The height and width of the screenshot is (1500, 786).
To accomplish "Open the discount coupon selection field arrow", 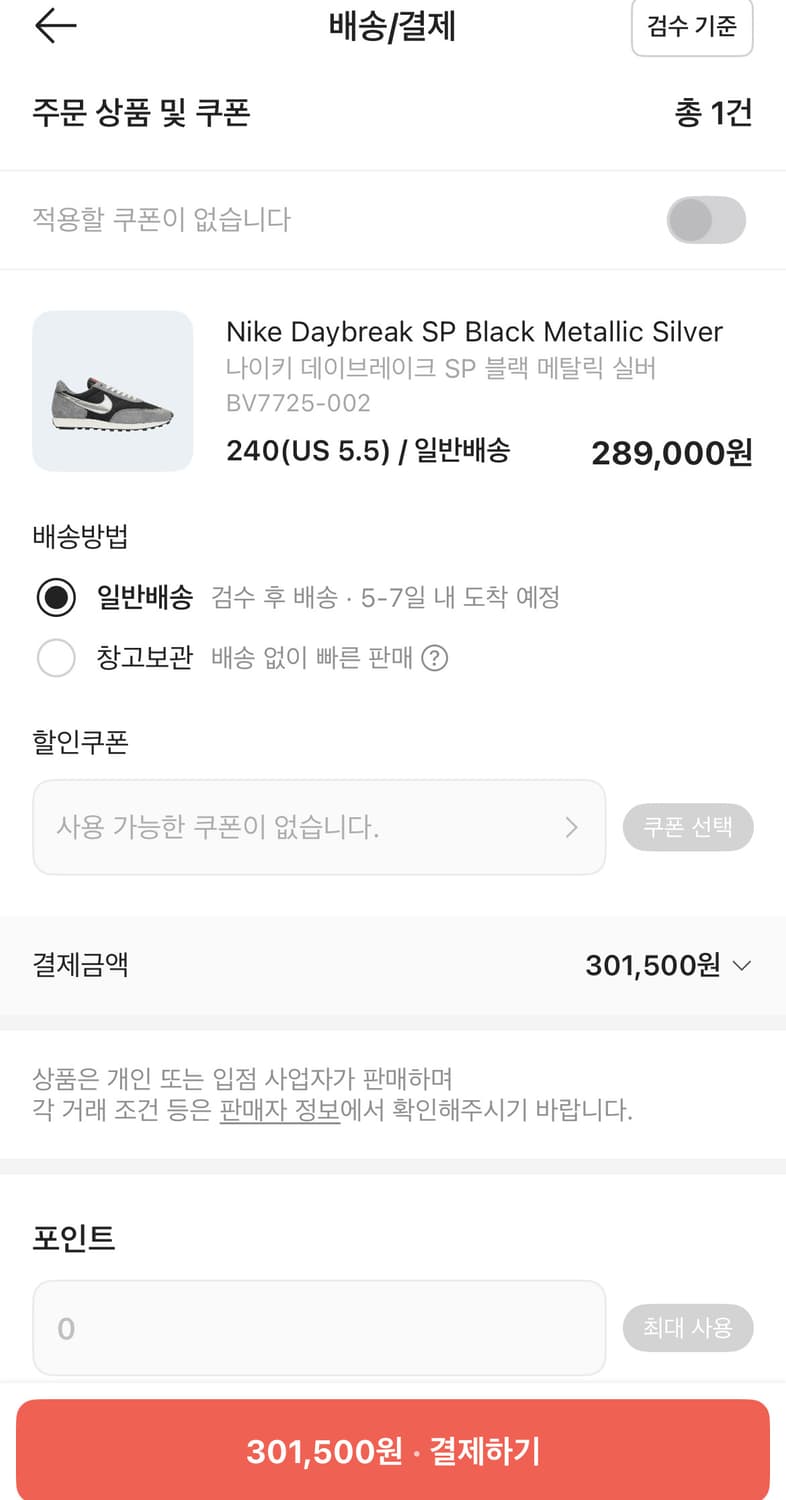I will pos(571,827).
